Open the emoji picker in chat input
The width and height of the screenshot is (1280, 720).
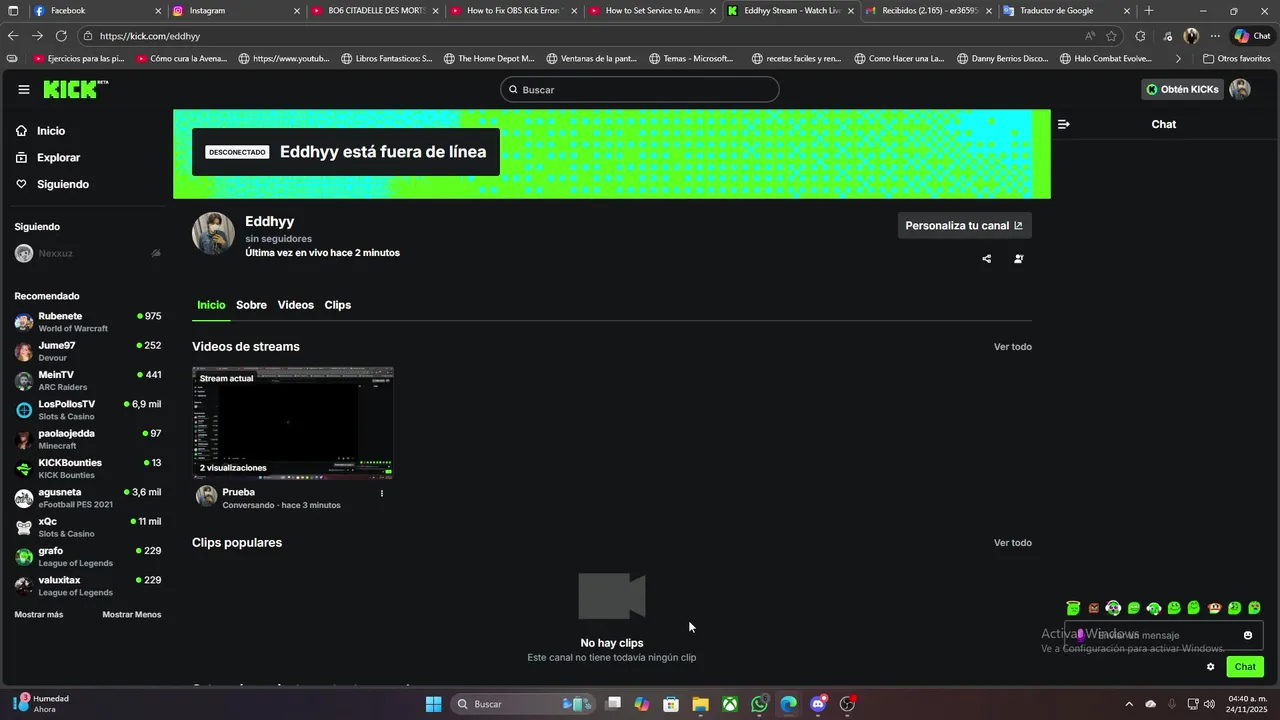coord(1247,635)
